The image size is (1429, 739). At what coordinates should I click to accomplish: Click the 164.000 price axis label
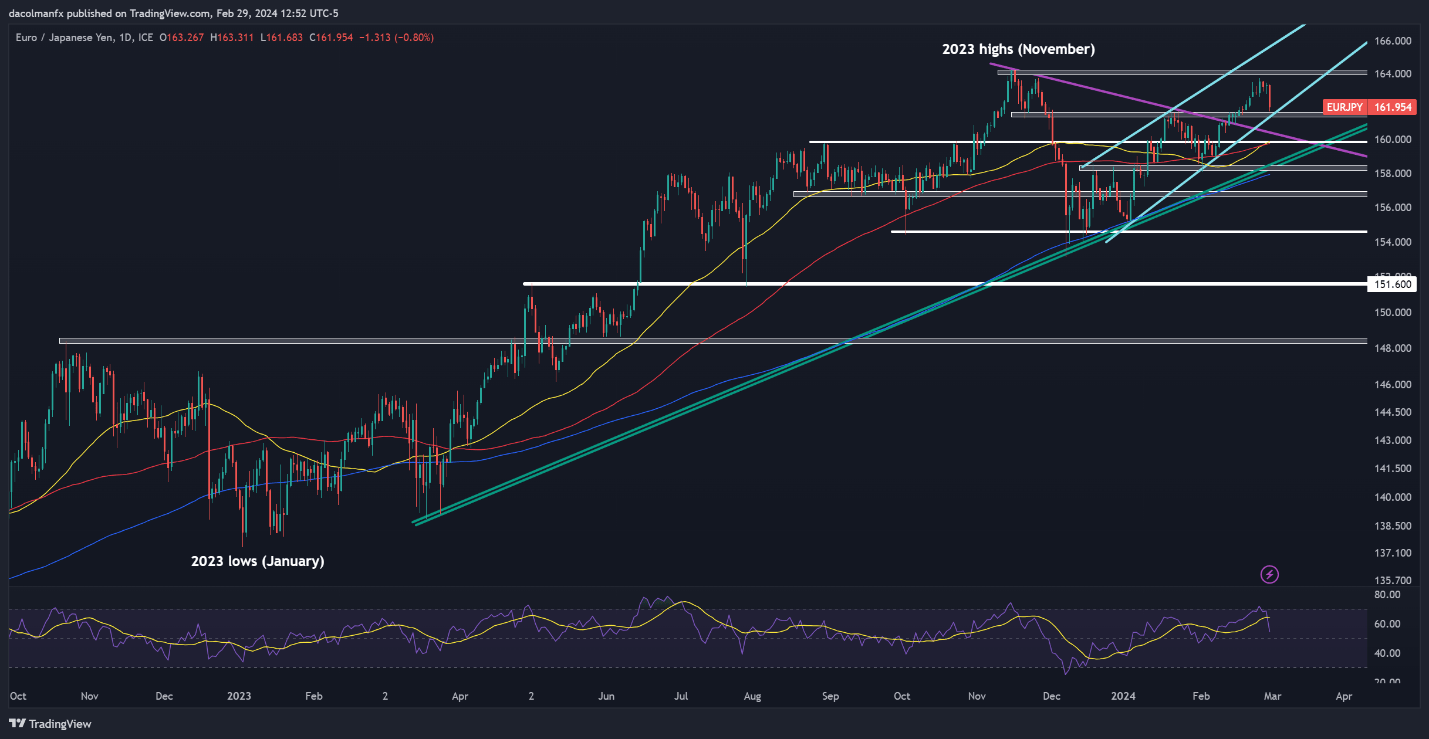(1393, 74)
